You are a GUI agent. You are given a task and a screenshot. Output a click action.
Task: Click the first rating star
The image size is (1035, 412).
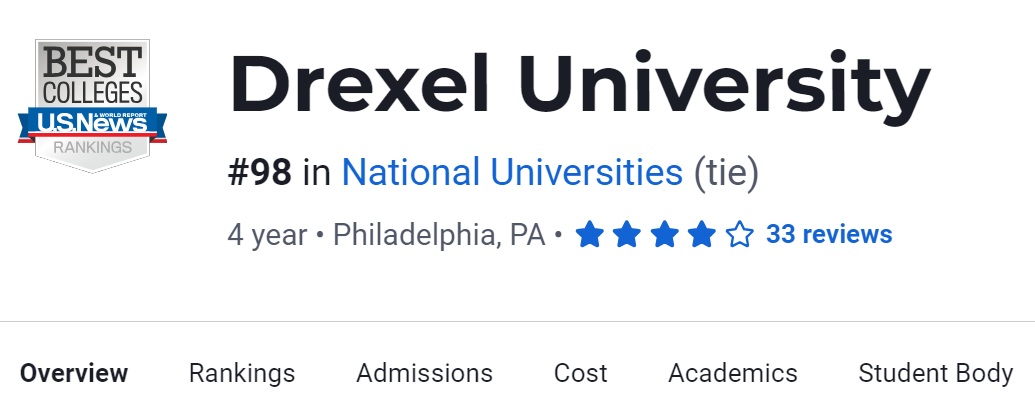[x=590, y=235]
